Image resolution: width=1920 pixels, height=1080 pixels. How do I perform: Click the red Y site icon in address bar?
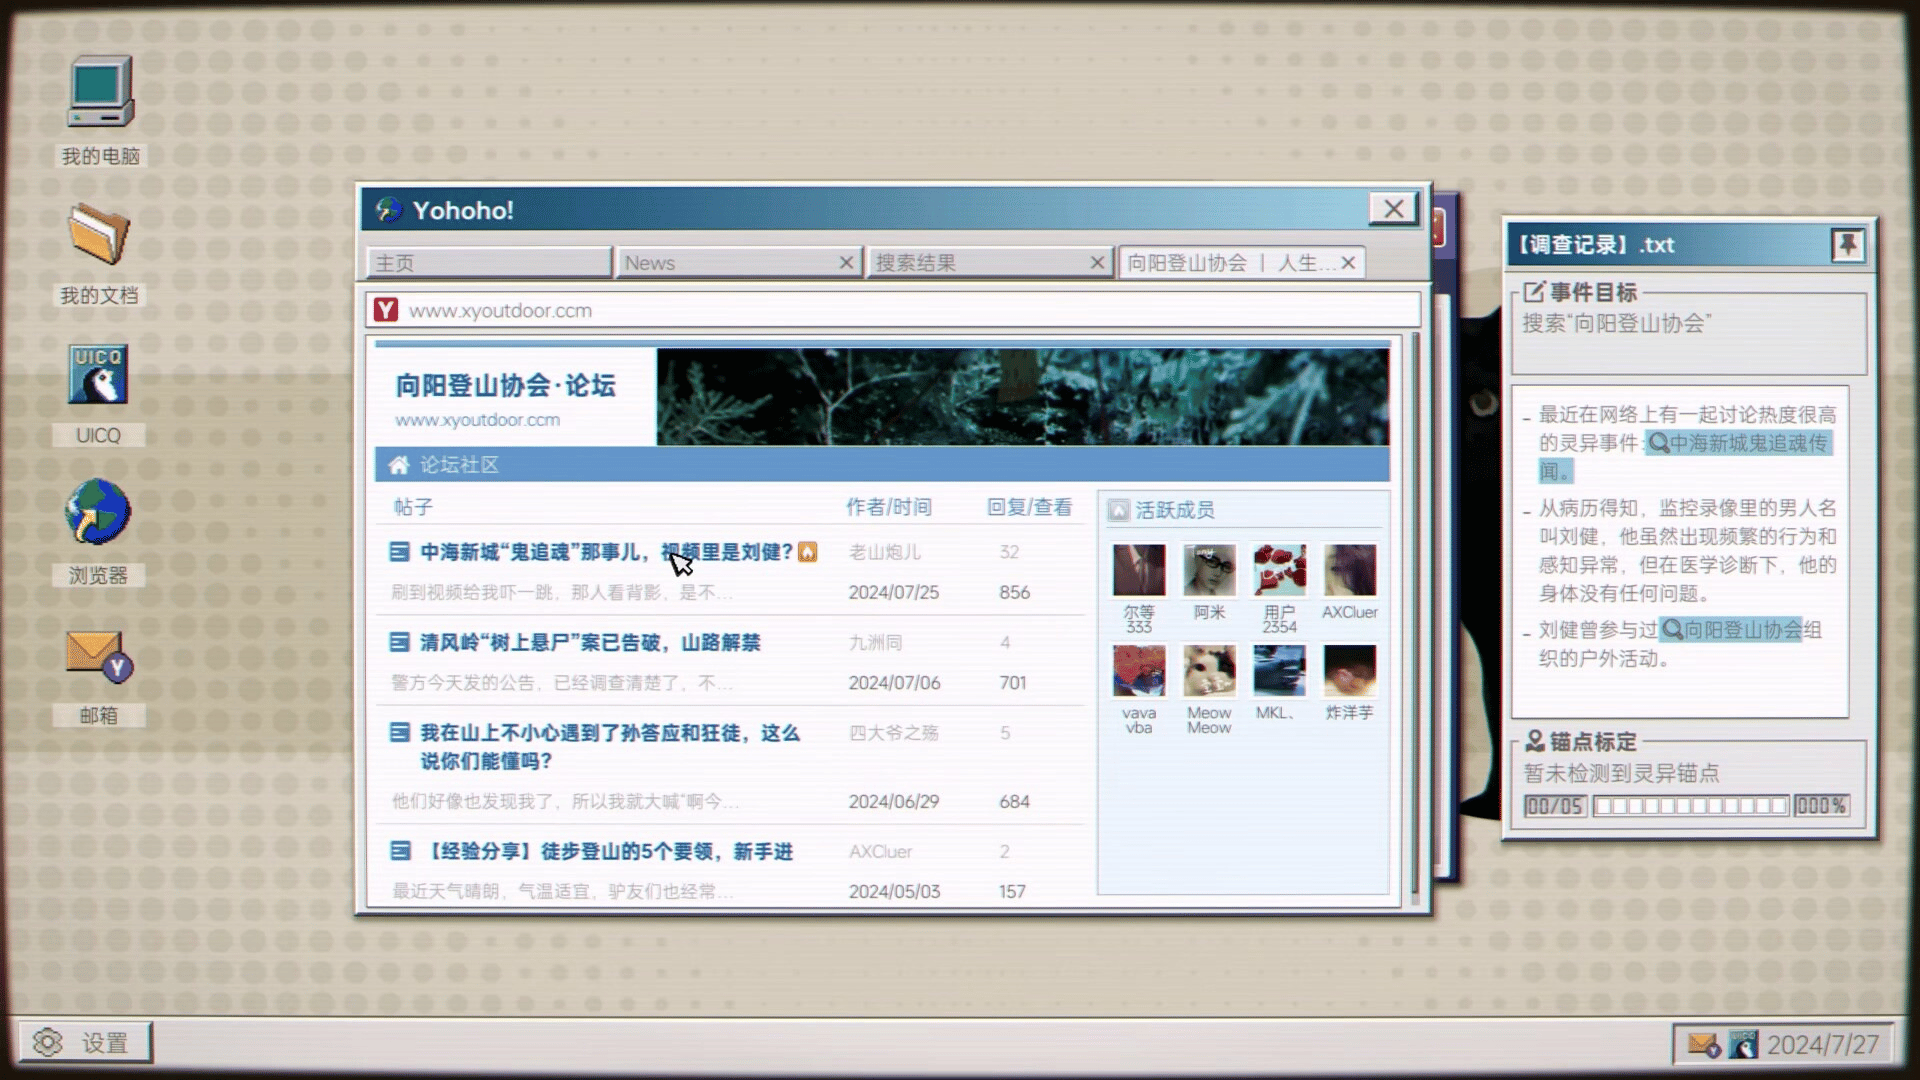(x=386, y=310)
